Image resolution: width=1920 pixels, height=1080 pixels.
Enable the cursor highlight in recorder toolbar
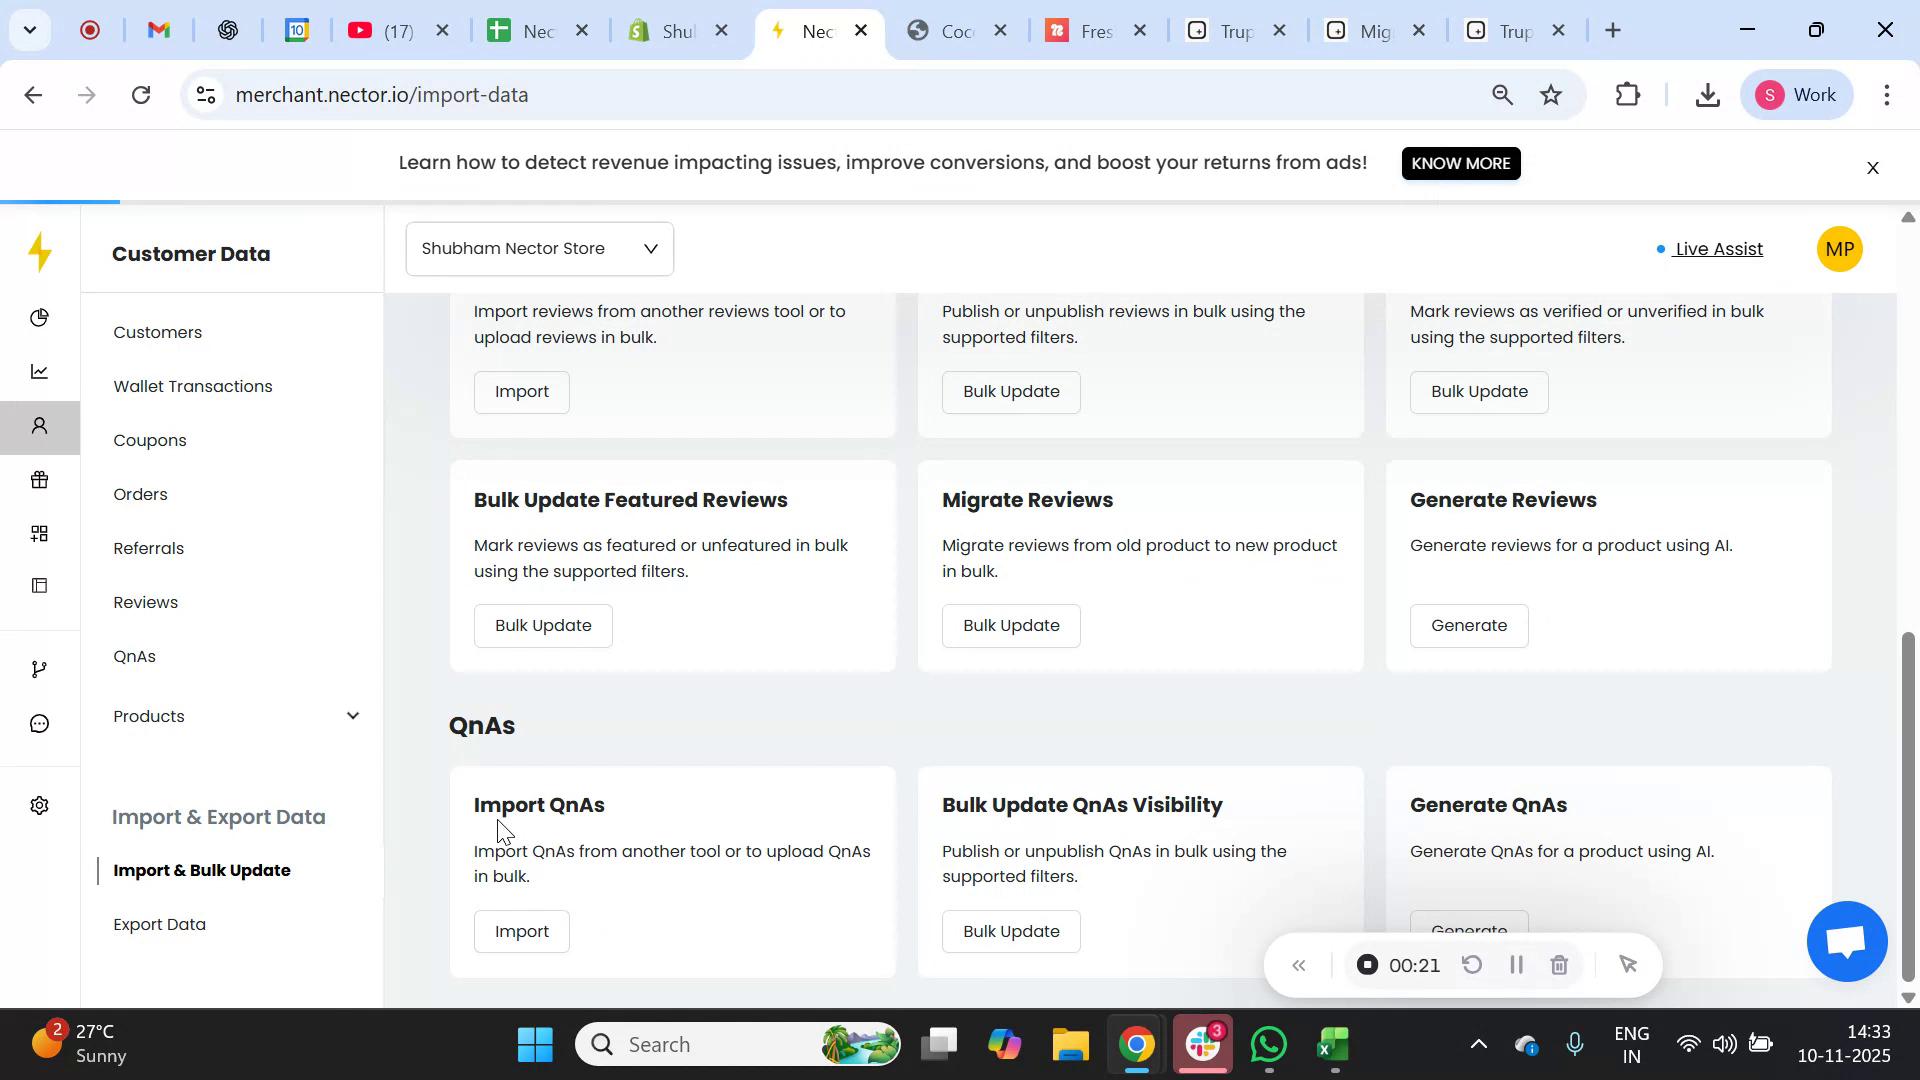[x=1628, y=965]
